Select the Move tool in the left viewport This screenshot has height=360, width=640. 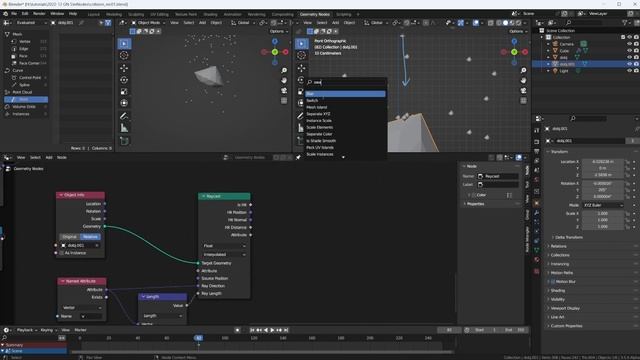[124, 68]
